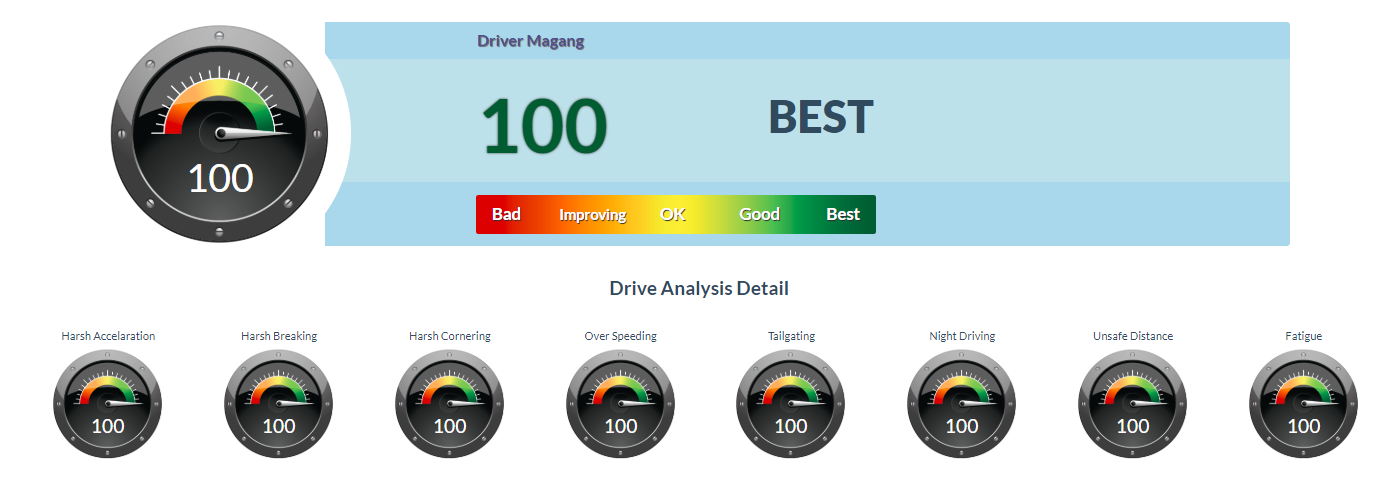Open the Harsh Cornering gauge
Screen dimensions: 1379x492
pyautogui.click(x=450, y=404)
